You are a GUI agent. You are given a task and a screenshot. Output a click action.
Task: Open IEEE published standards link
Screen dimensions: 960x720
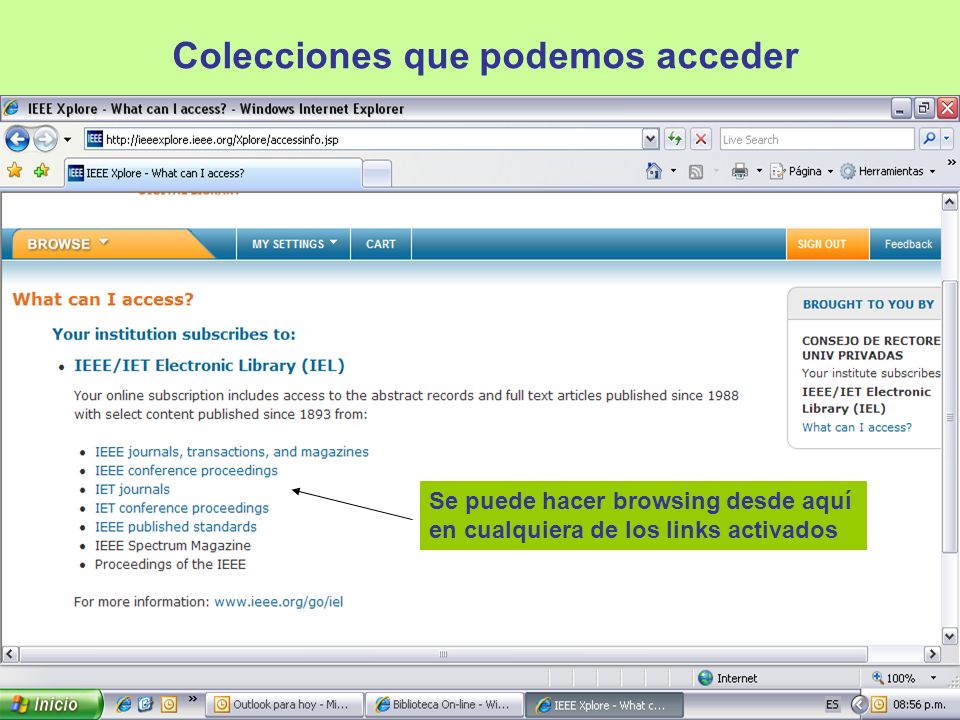[176, 527]
